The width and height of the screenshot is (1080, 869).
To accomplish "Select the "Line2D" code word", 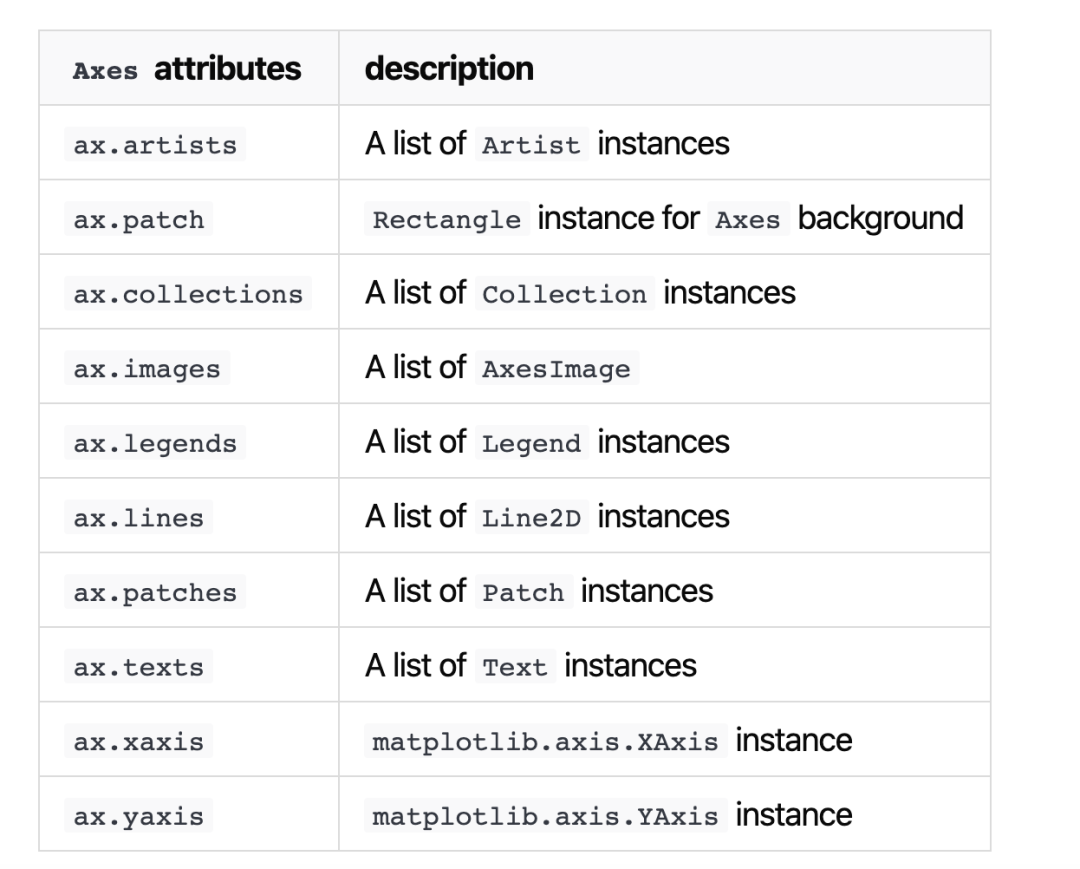I will (530, 518).
